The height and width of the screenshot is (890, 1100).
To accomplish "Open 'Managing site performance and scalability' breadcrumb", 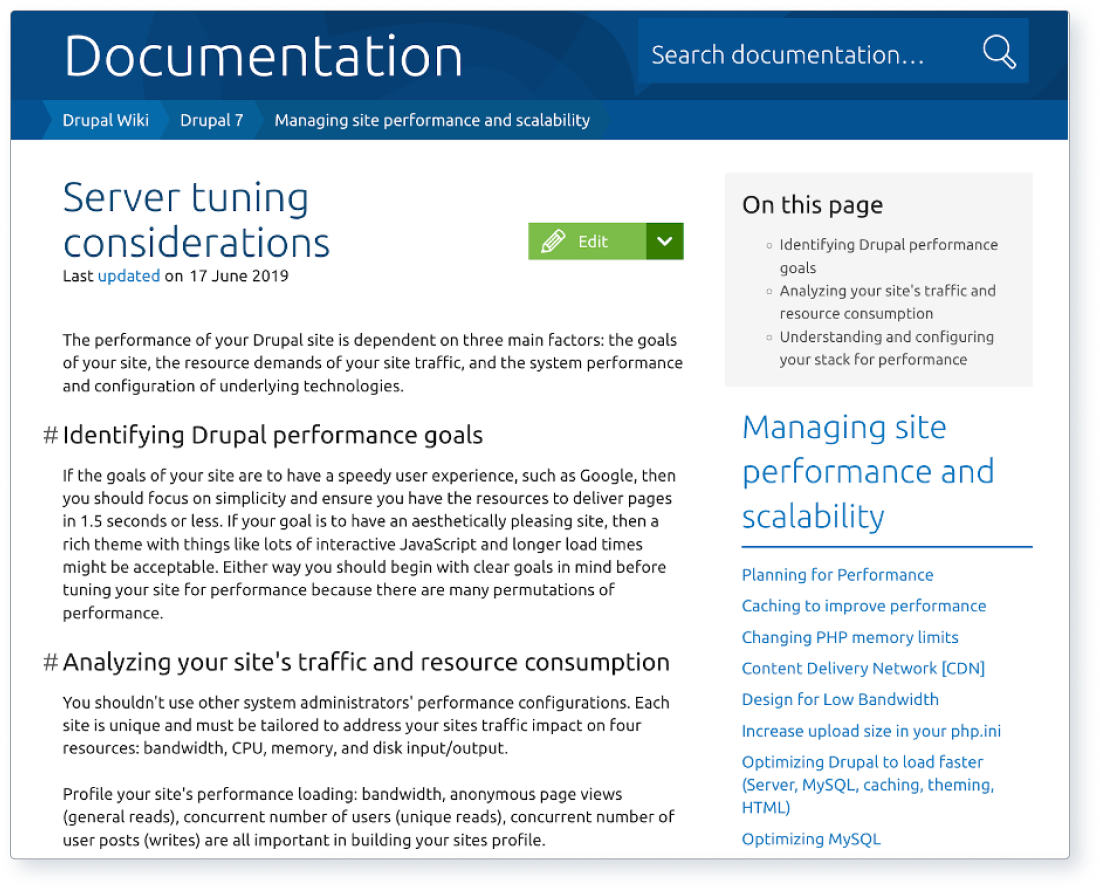I will (432, 120).
